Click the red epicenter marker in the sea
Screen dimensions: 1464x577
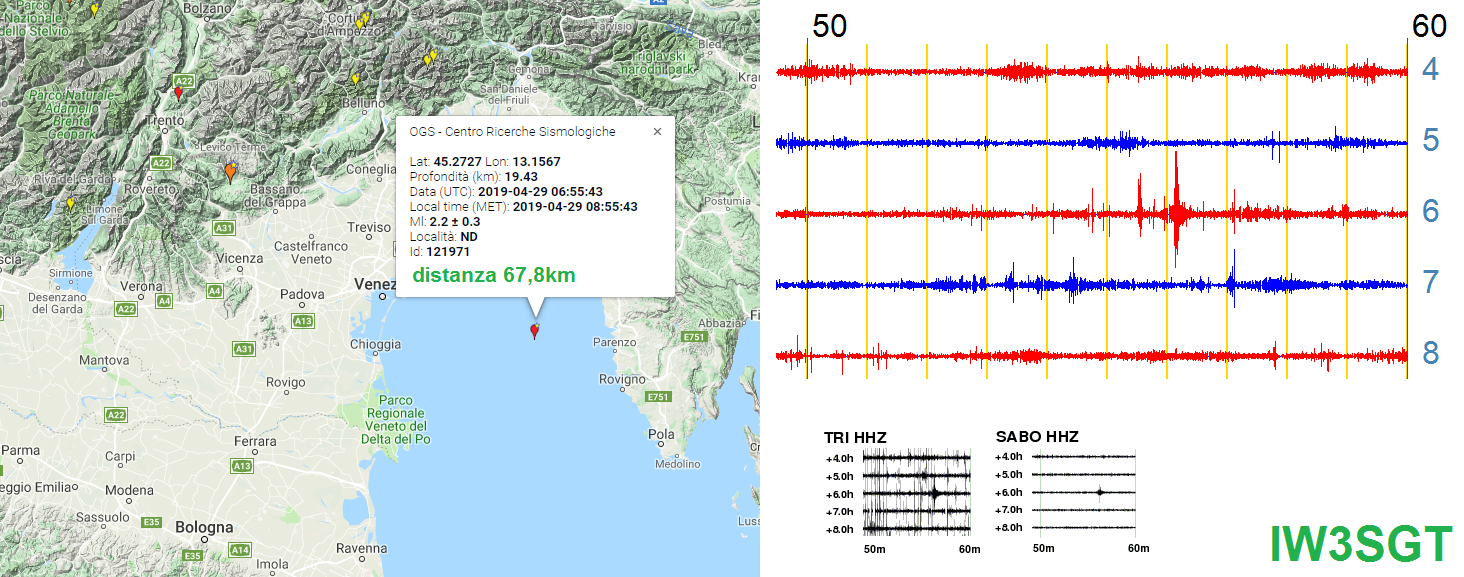point(534,331)
